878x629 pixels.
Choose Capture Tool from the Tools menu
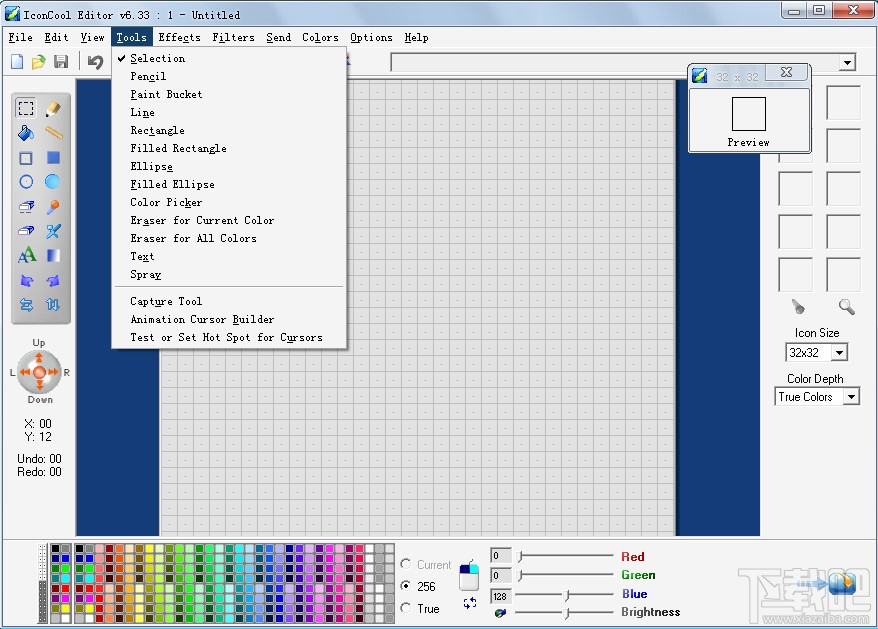click(165, 301)
